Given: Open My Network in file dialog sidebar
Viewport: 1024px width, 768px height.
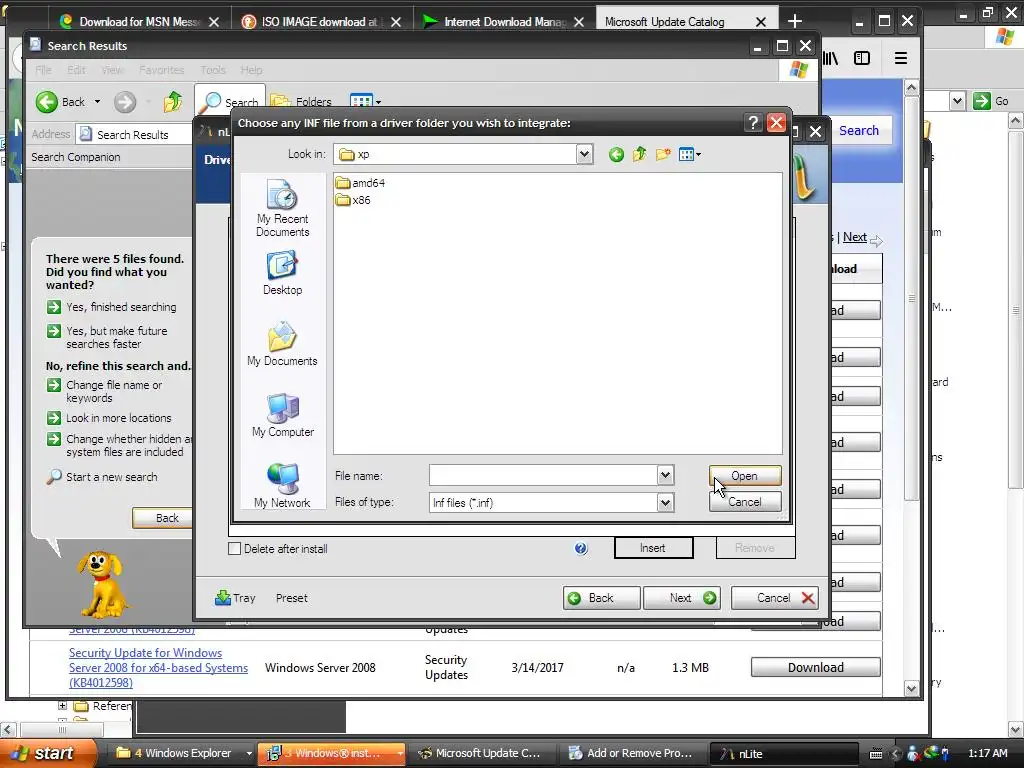Looking at the screenshot, I should pyautogui.click(x=282, y=485).
